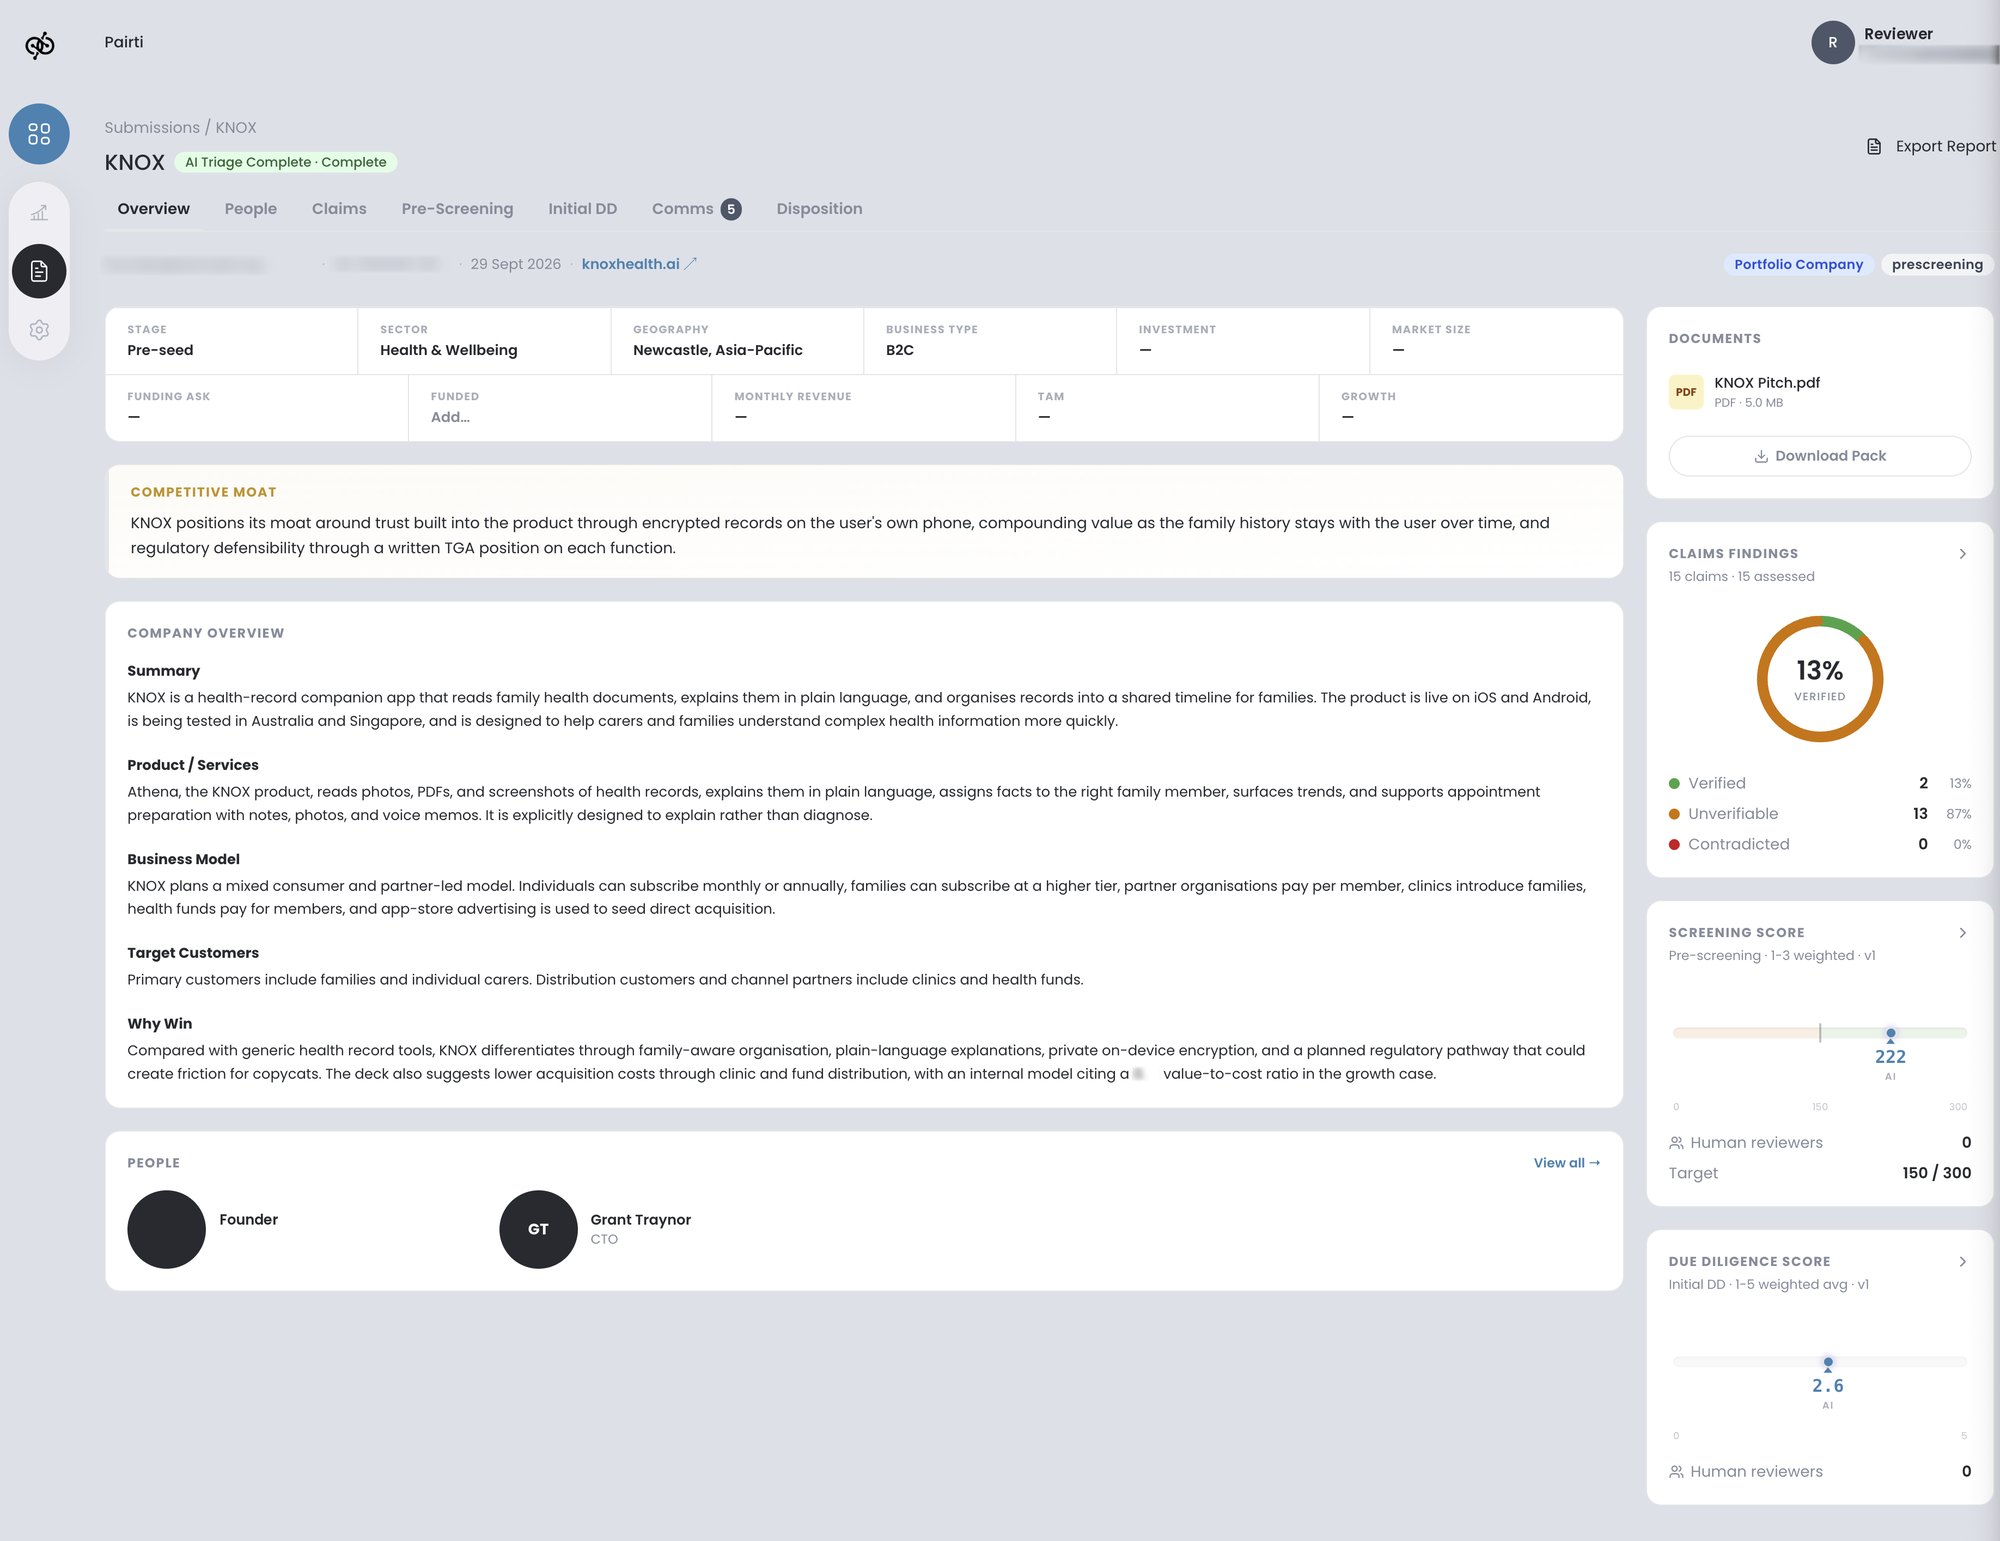Click the GT avatar for Grant Traynor
Viewport: 2000px width, 1541px height.
click(x=538, y=1229)
